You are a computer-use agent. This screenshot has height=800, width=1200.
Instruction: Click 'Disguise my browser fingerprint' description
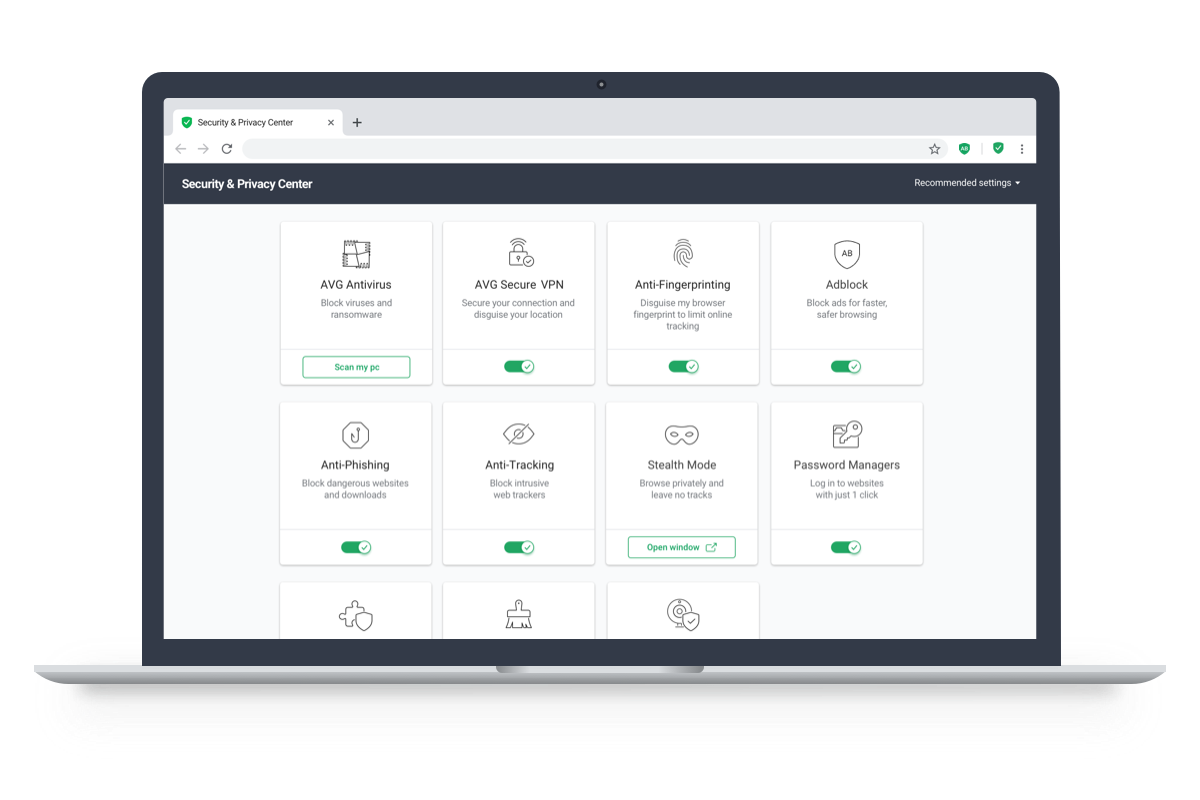[x=683, y=314]
